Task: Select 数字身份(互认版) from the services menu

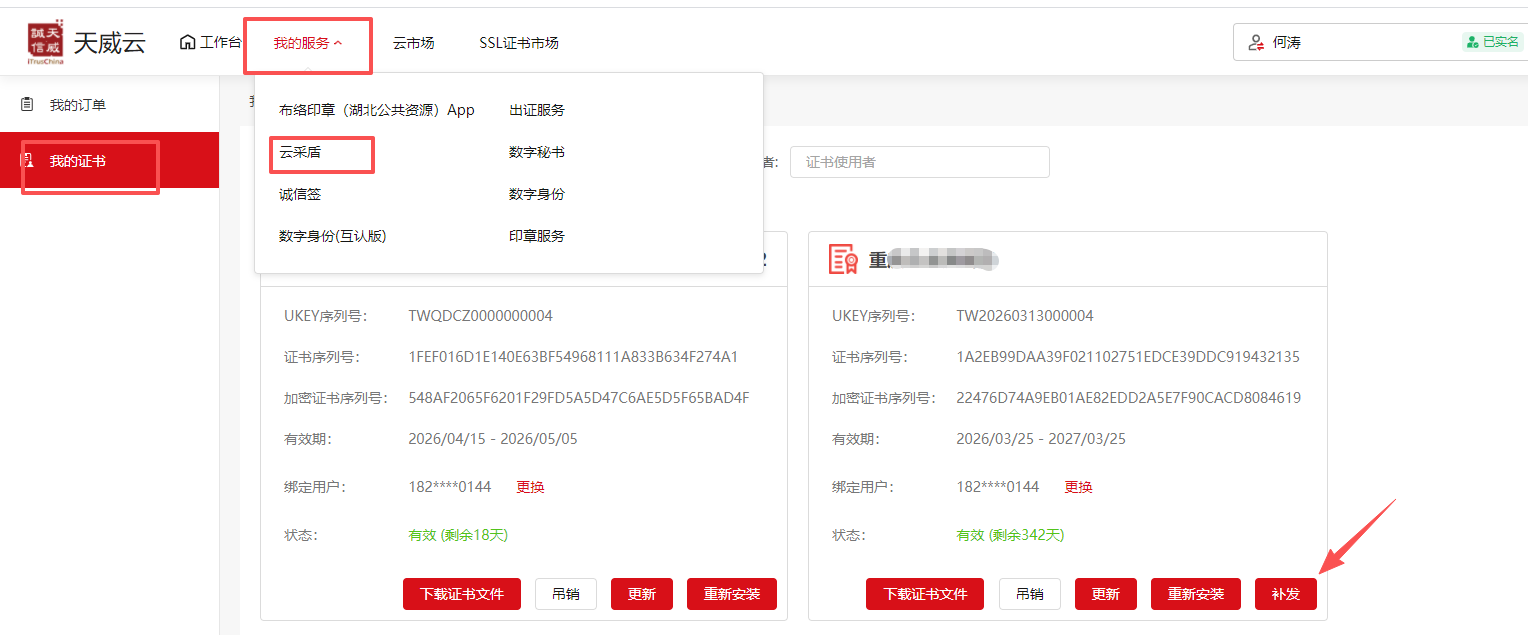Action: click(x=333, y=236)
